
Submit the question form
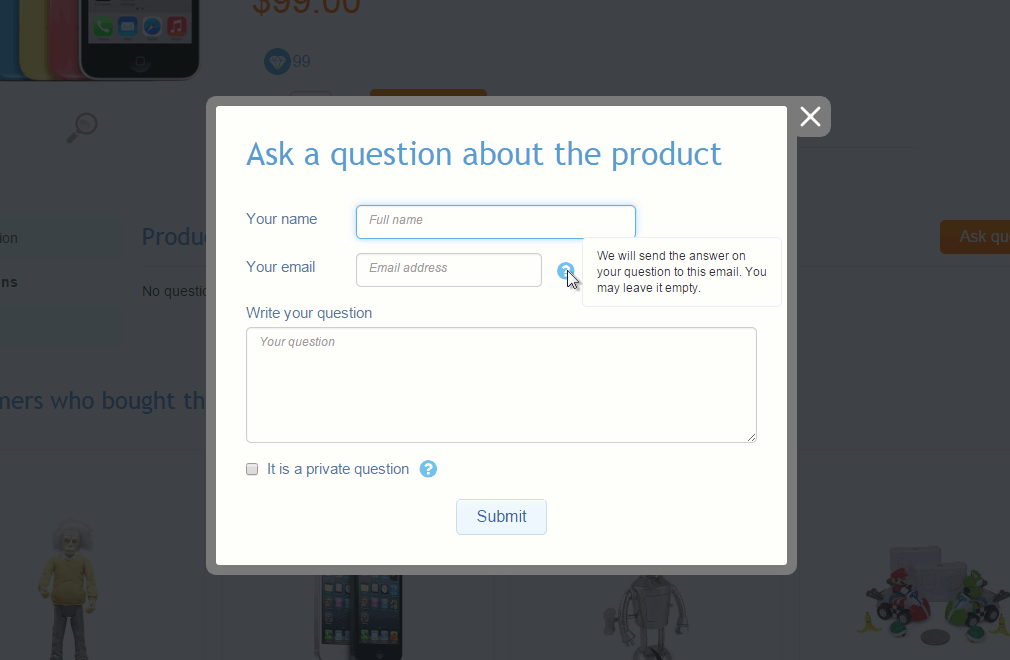point(501,516)
